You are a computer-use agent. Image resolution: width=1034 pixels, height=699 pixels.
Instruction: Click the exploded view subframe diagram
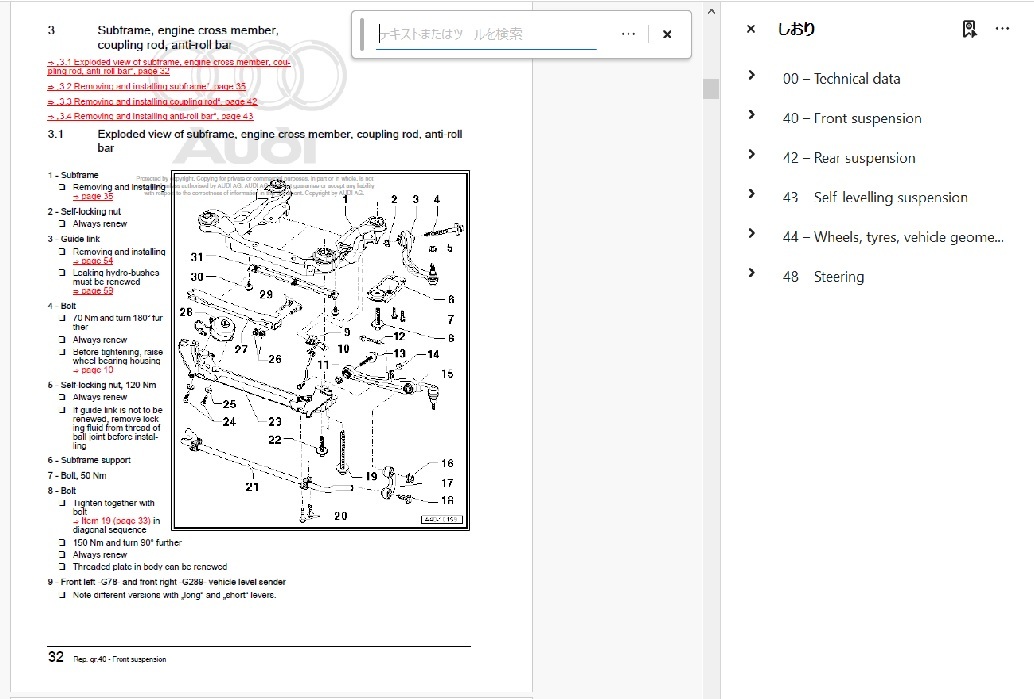coord(320,350)
